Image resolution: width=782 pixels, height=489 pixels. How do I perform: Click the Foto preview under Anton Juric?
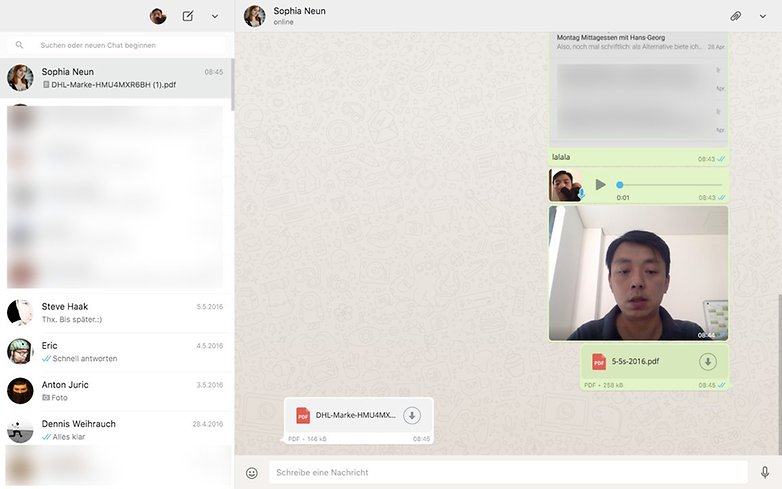pos(55,398)
